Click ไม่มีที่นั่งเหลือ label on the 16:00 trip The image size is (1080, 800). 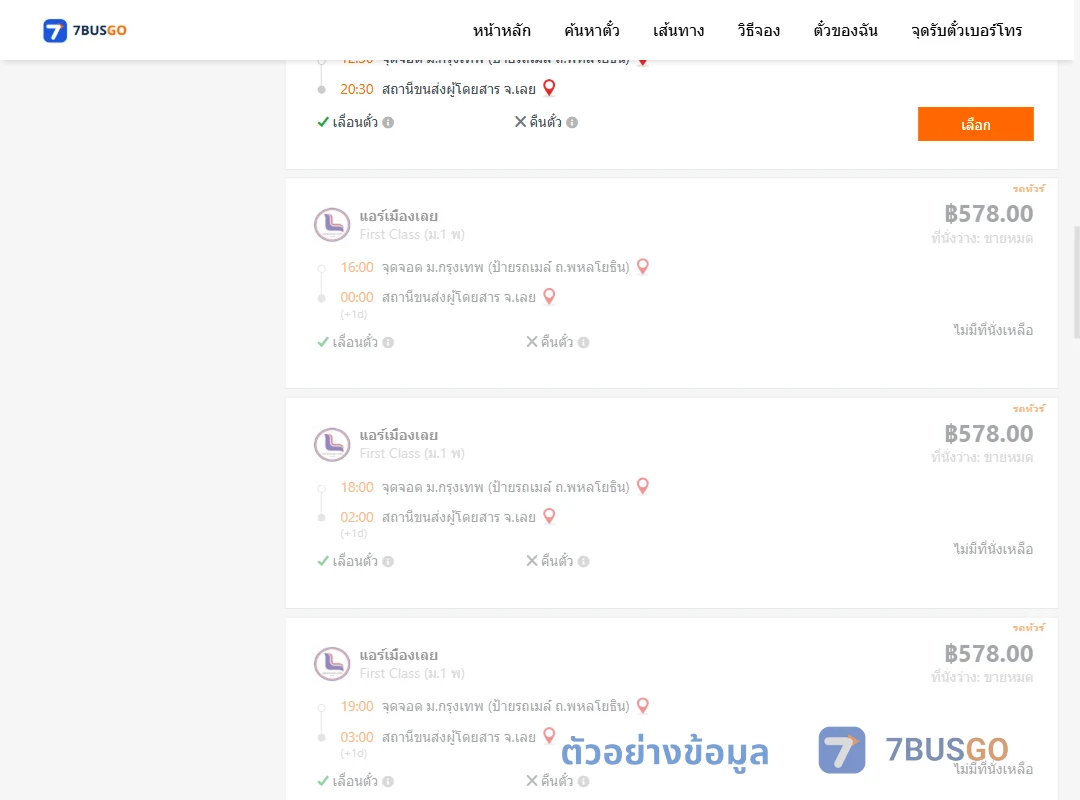[993, 329]
